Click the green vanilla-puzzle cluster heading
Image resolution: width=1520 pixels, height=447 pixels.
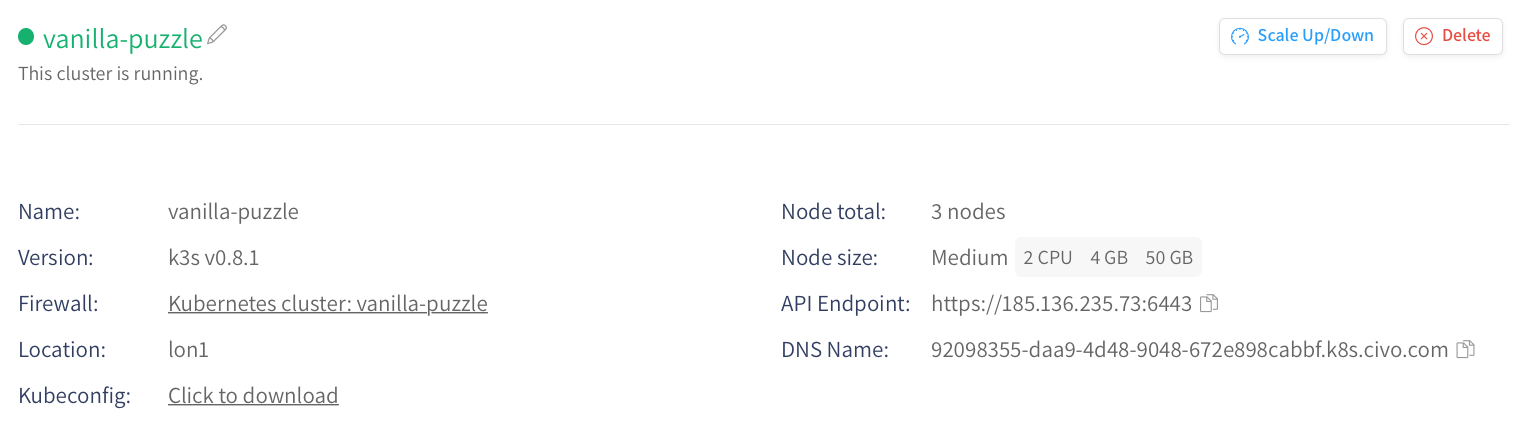coord(122,38)
